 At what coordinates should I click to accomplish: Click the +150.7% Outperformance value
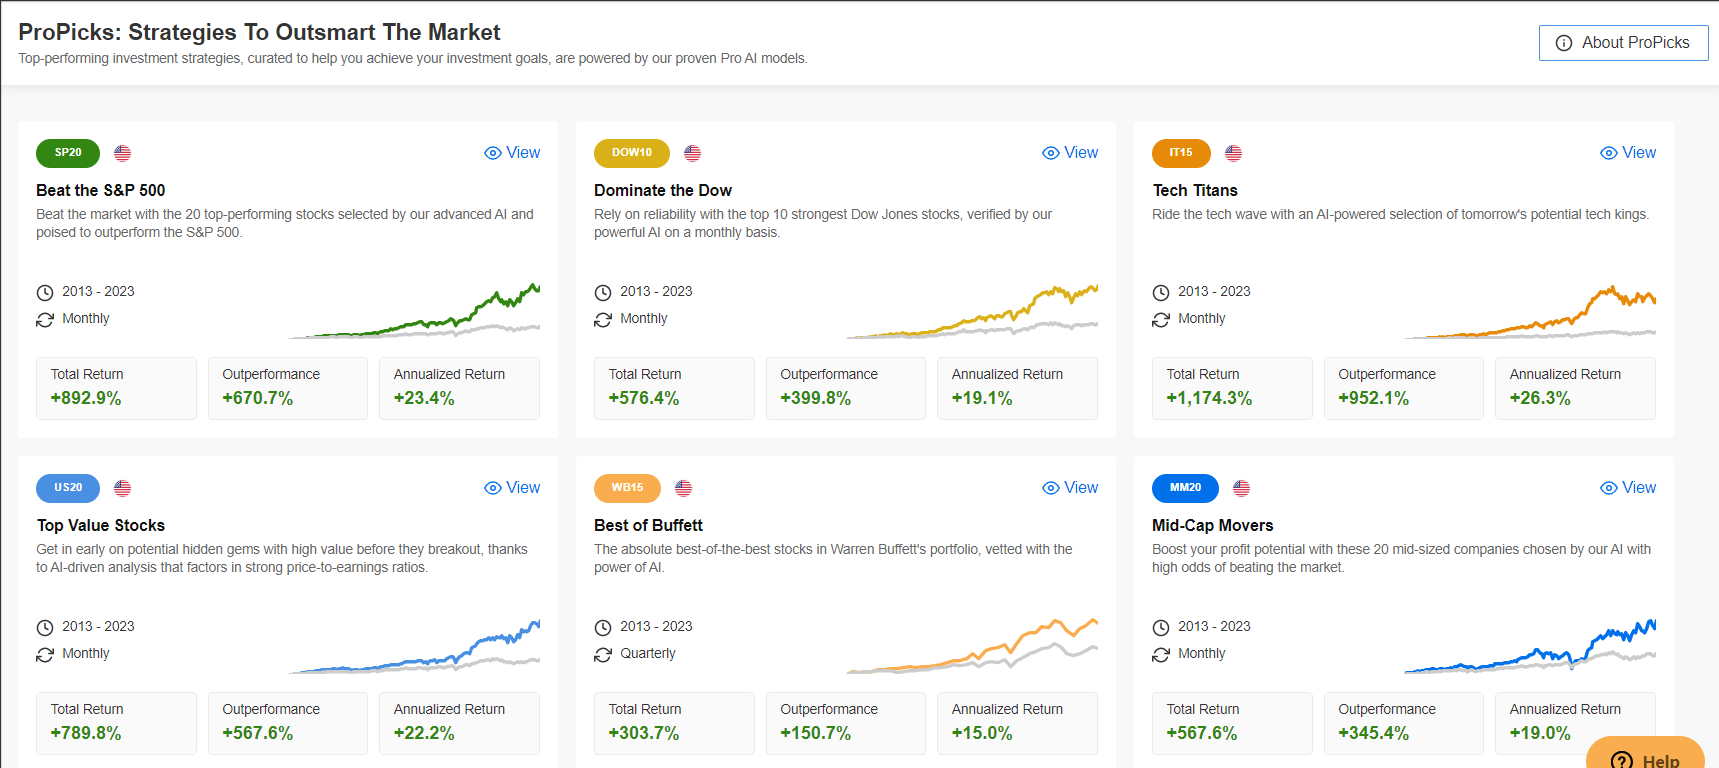(x=816, y=733)
